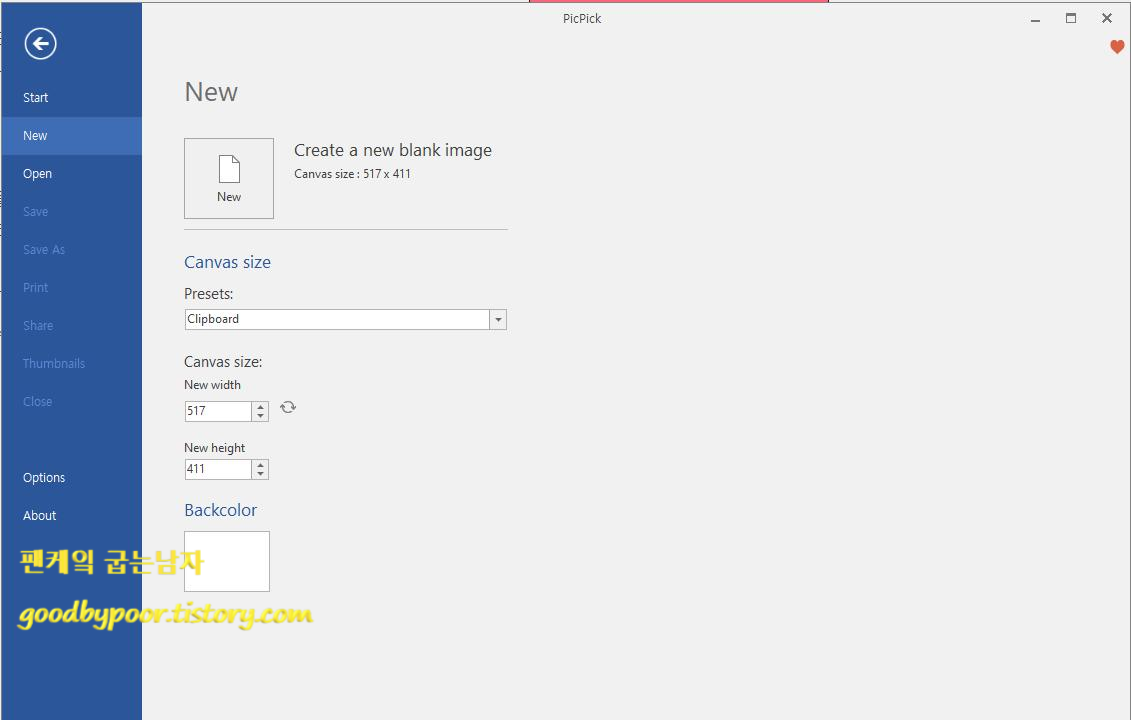Click the New width field showing 517
The height and width of the screenshot is (720, 1131).
218,411
